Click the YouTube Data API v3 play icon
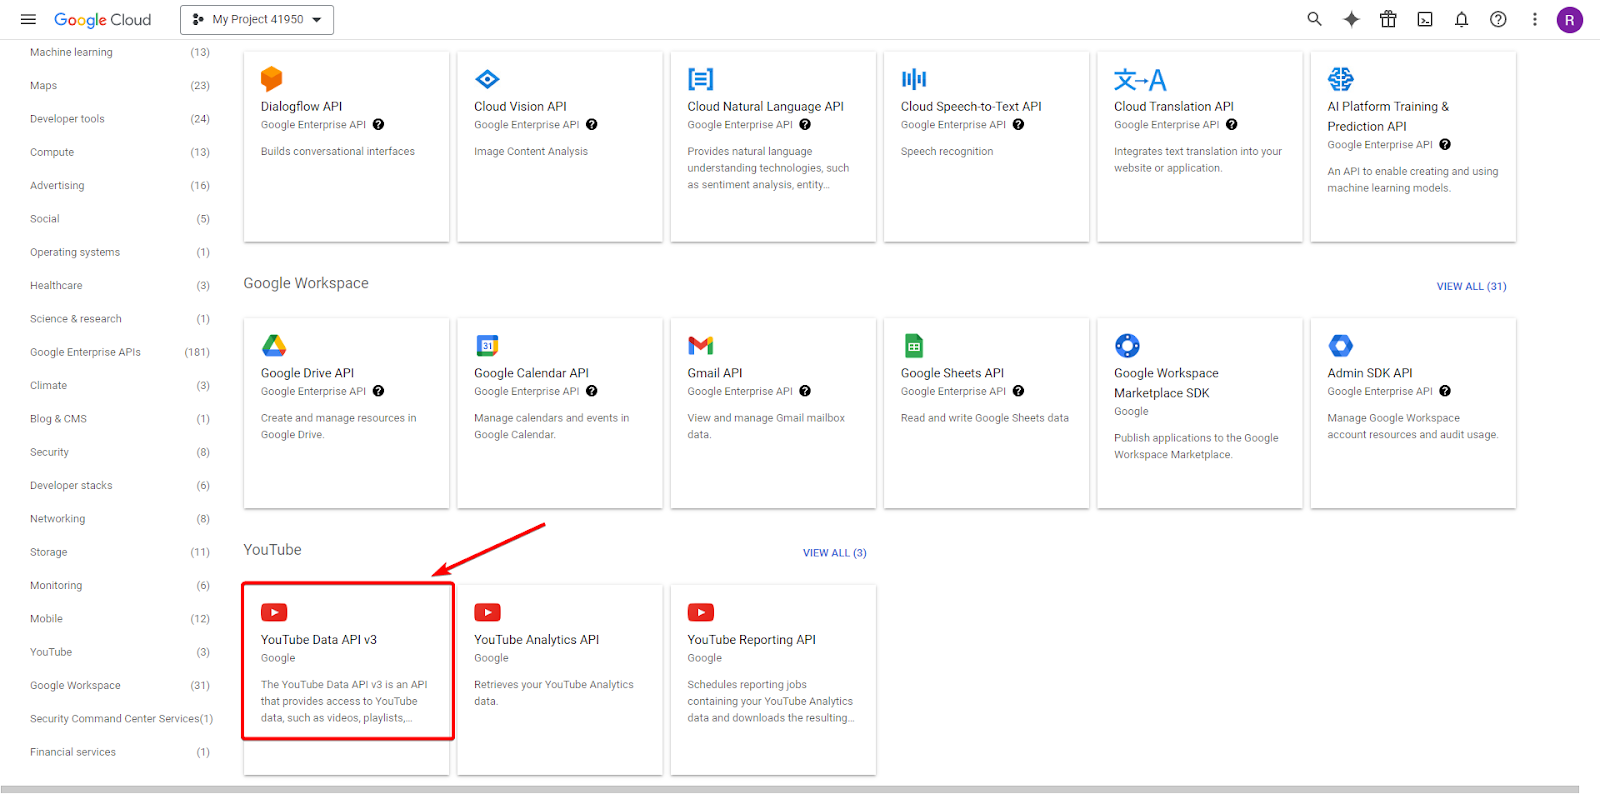This screenshot has width=1600, height=794. [x=274, y=612]
